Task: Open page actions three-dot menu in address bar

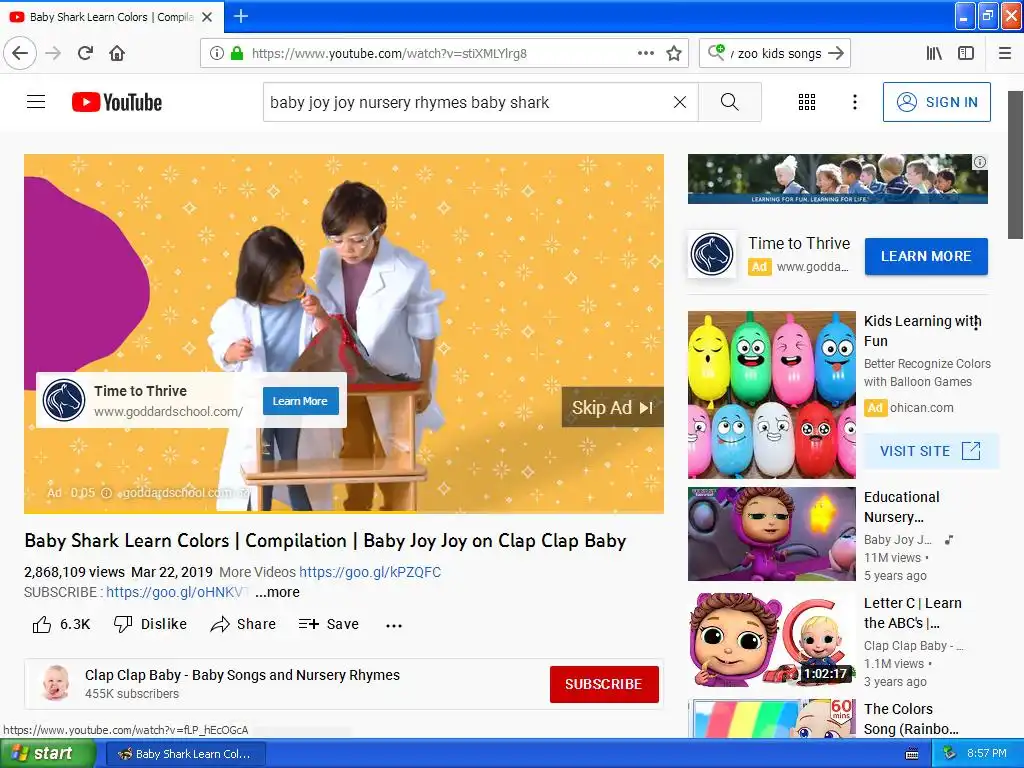Action: pos(645,53)
